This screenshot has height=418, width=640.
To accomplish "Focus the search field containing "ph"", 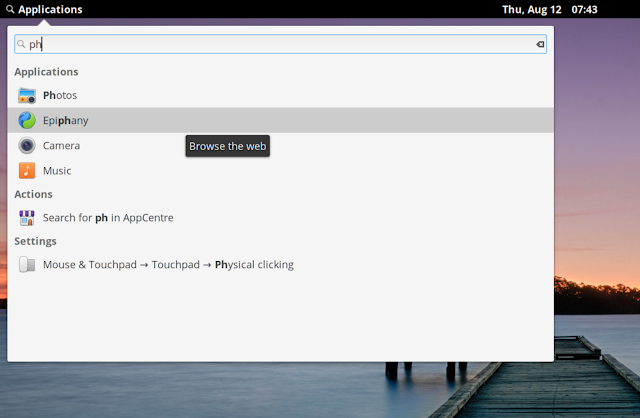I will (x=280, y=44).
